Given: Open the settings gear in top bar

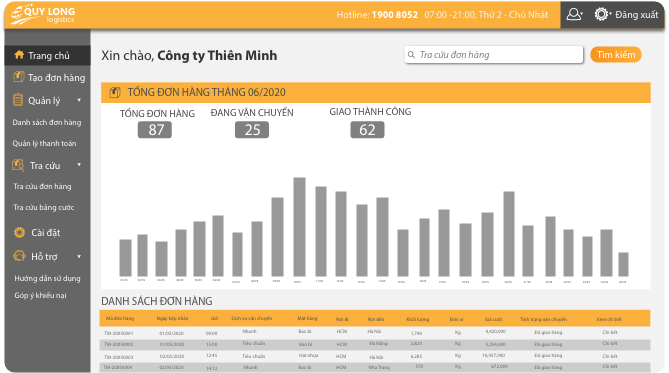Looking at the screenshot, I should [602, 15].
